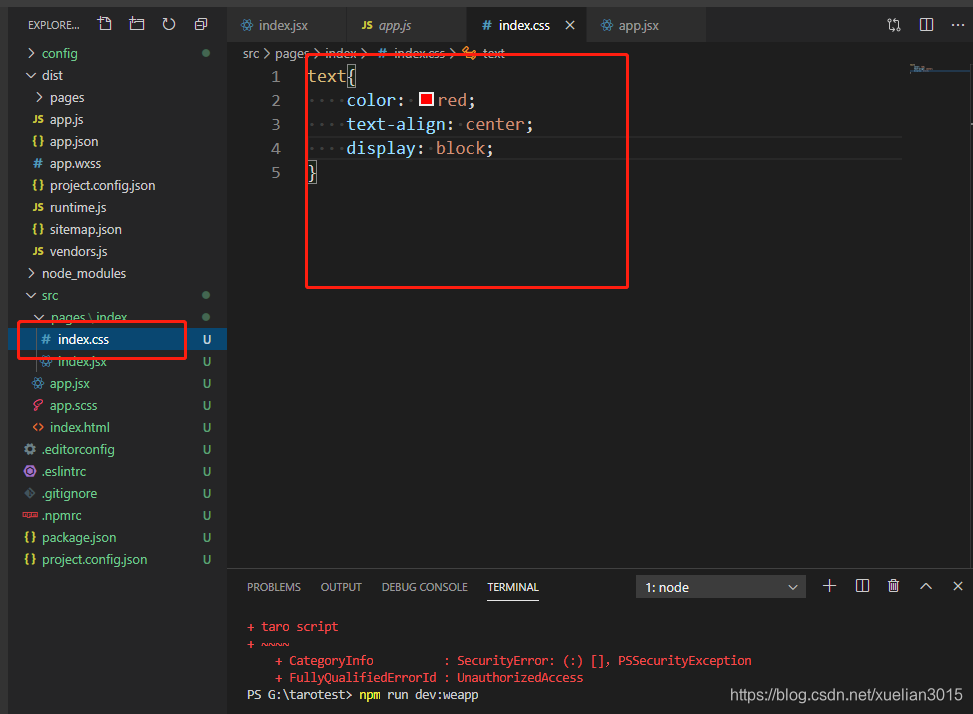
Task: Open root project.config.json file
Action: 118,560
